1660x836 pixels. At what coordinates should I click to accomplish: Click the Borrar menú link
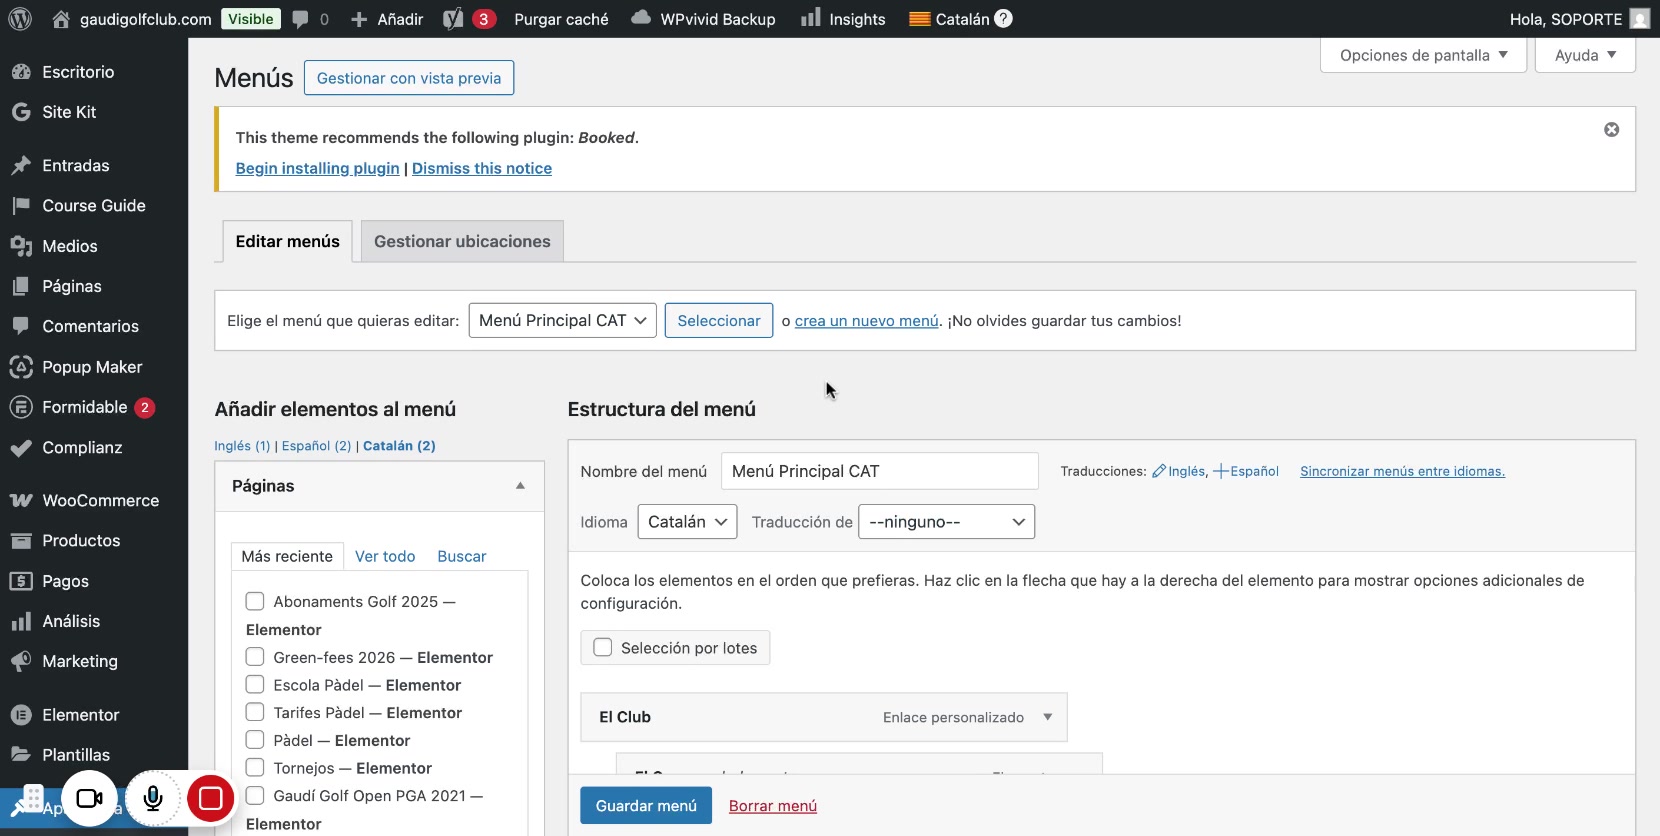tap(772, 806)
